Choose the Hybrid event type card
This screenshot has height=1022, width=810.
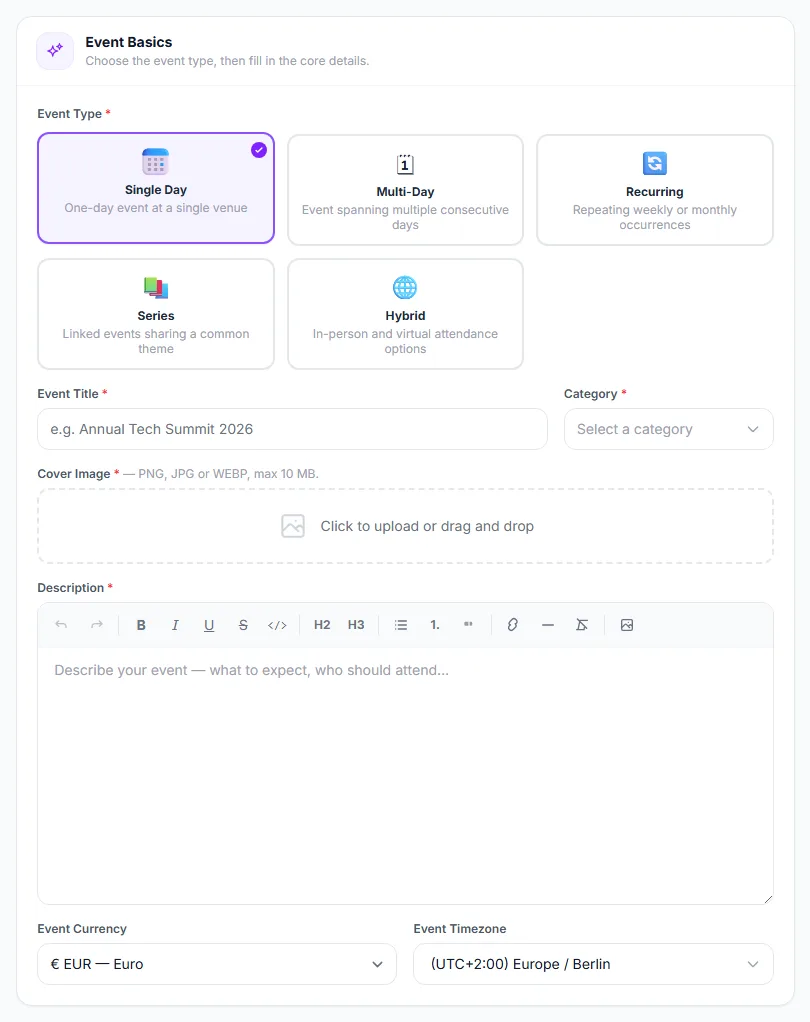[405, 314]
